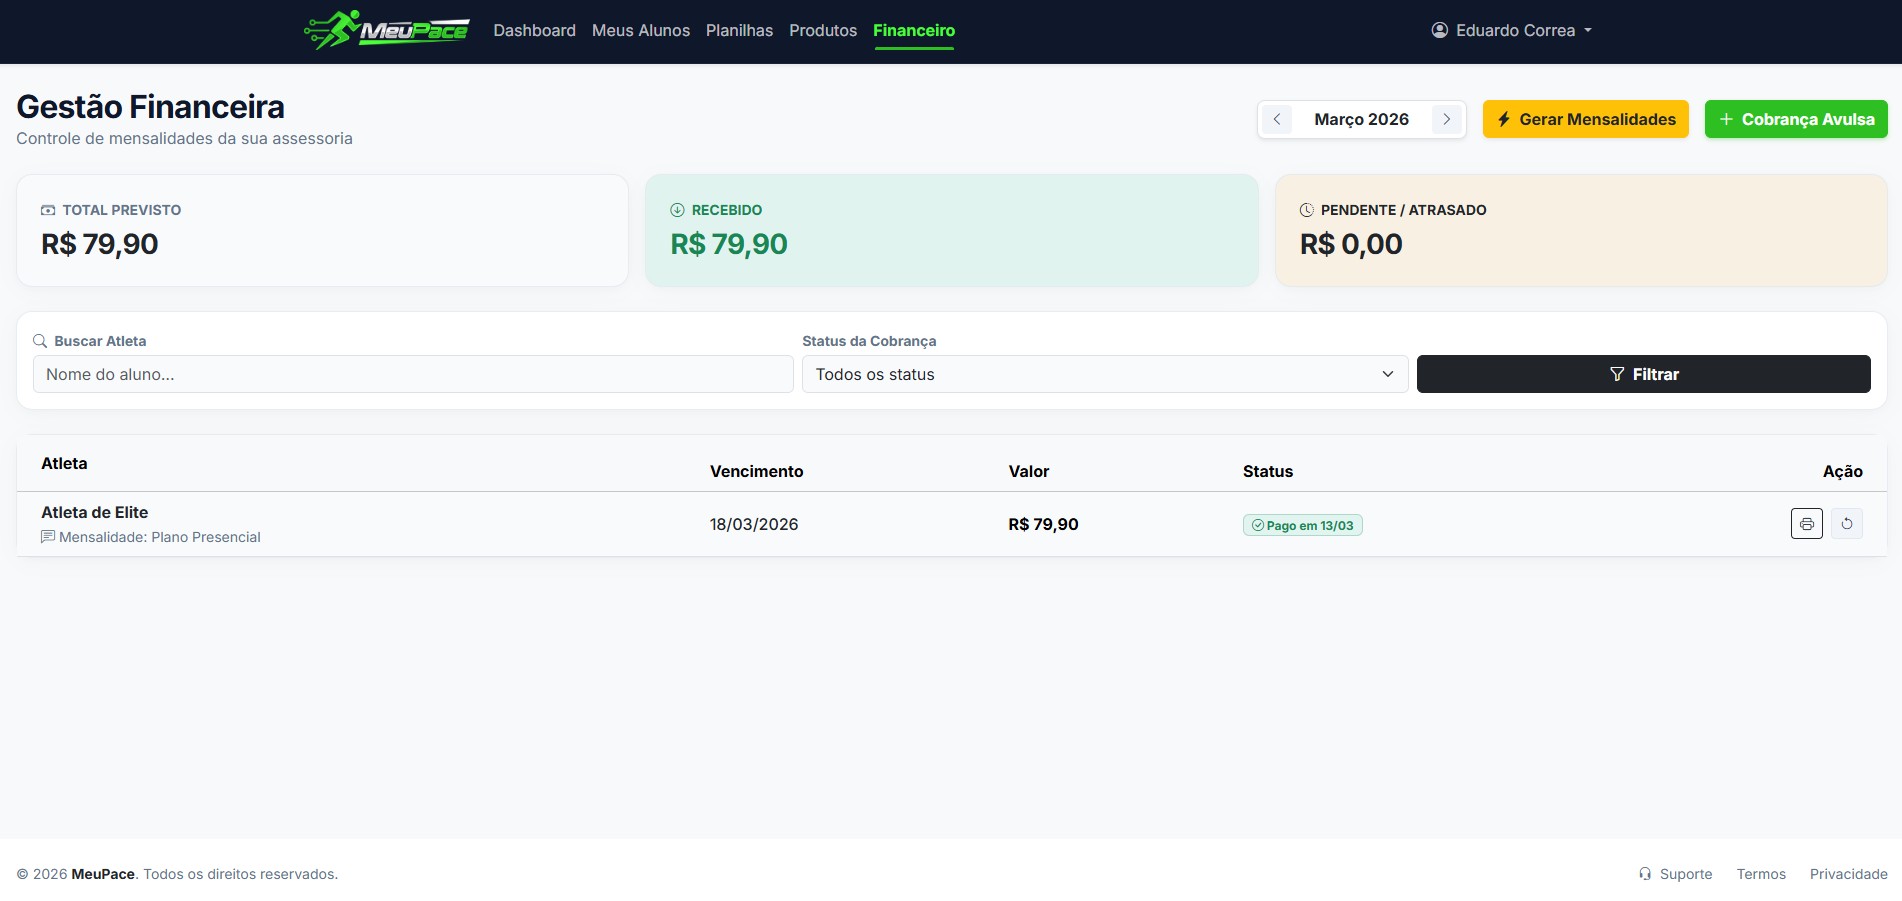1902x901 pixels.
Task: Go to previous month arrow
Action: pos(1276,119)
